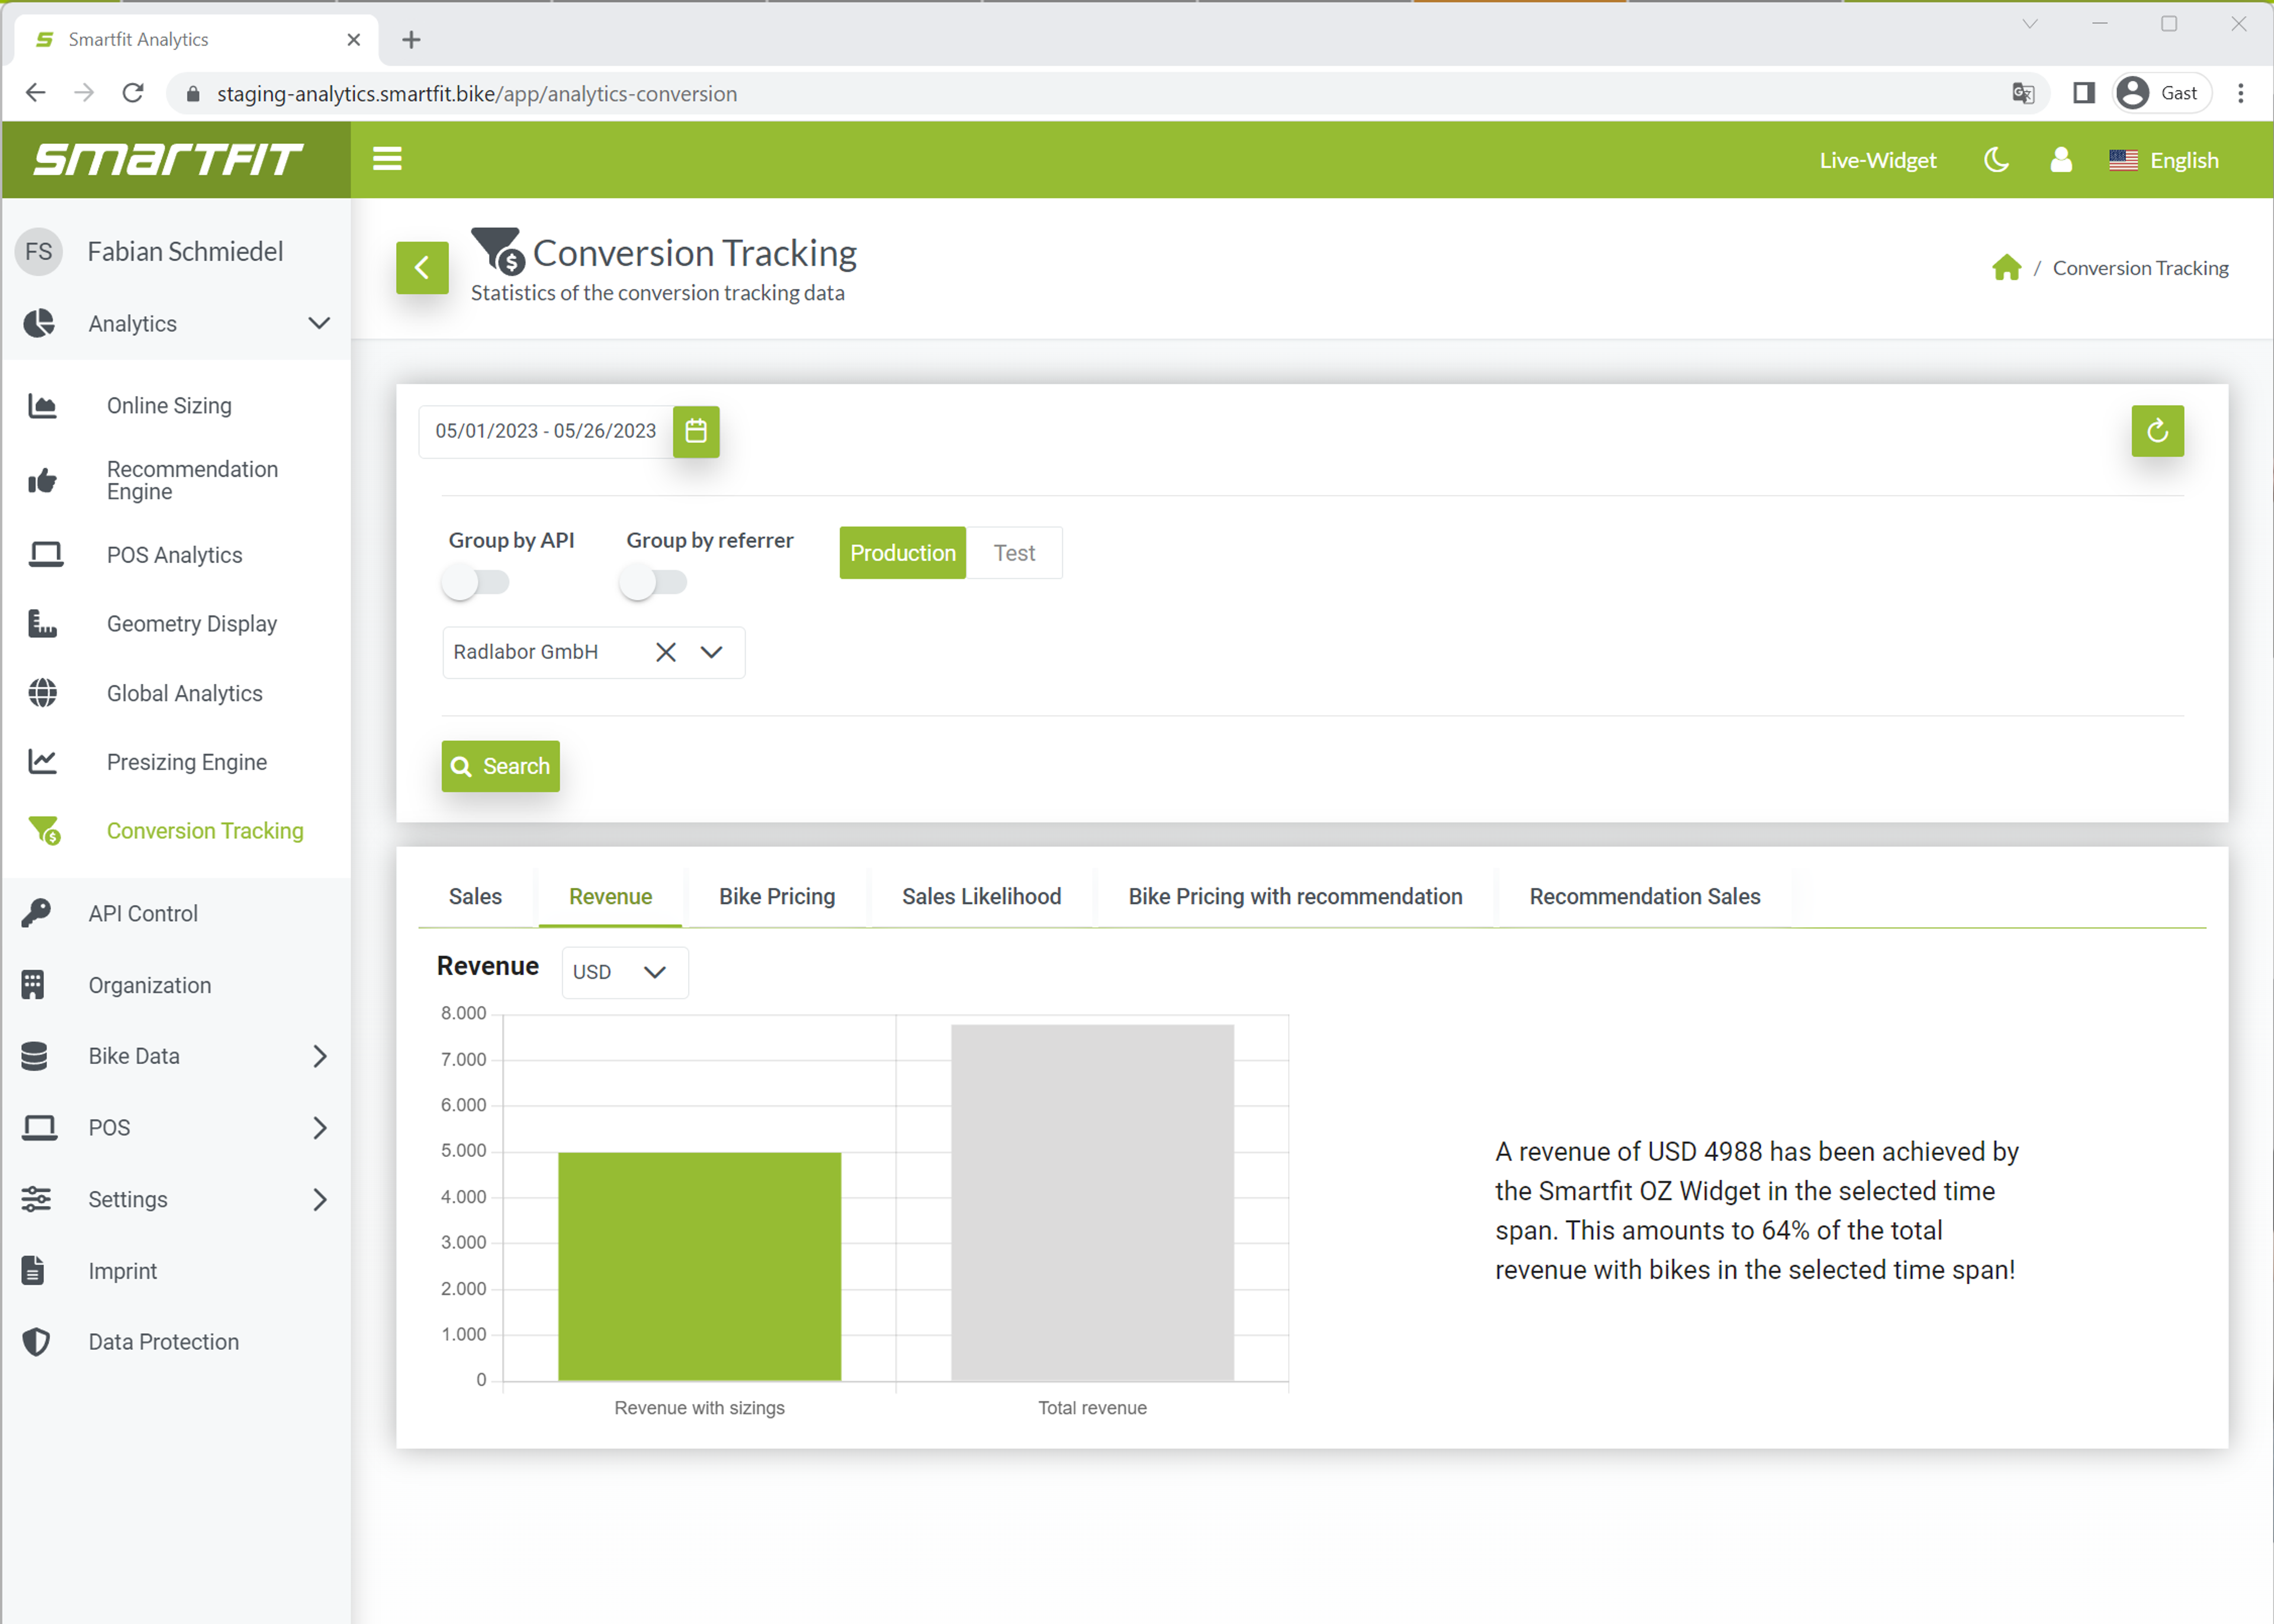Enable Group by API switch
This screenshot has height=1624, width=2274.
[476, 582]
